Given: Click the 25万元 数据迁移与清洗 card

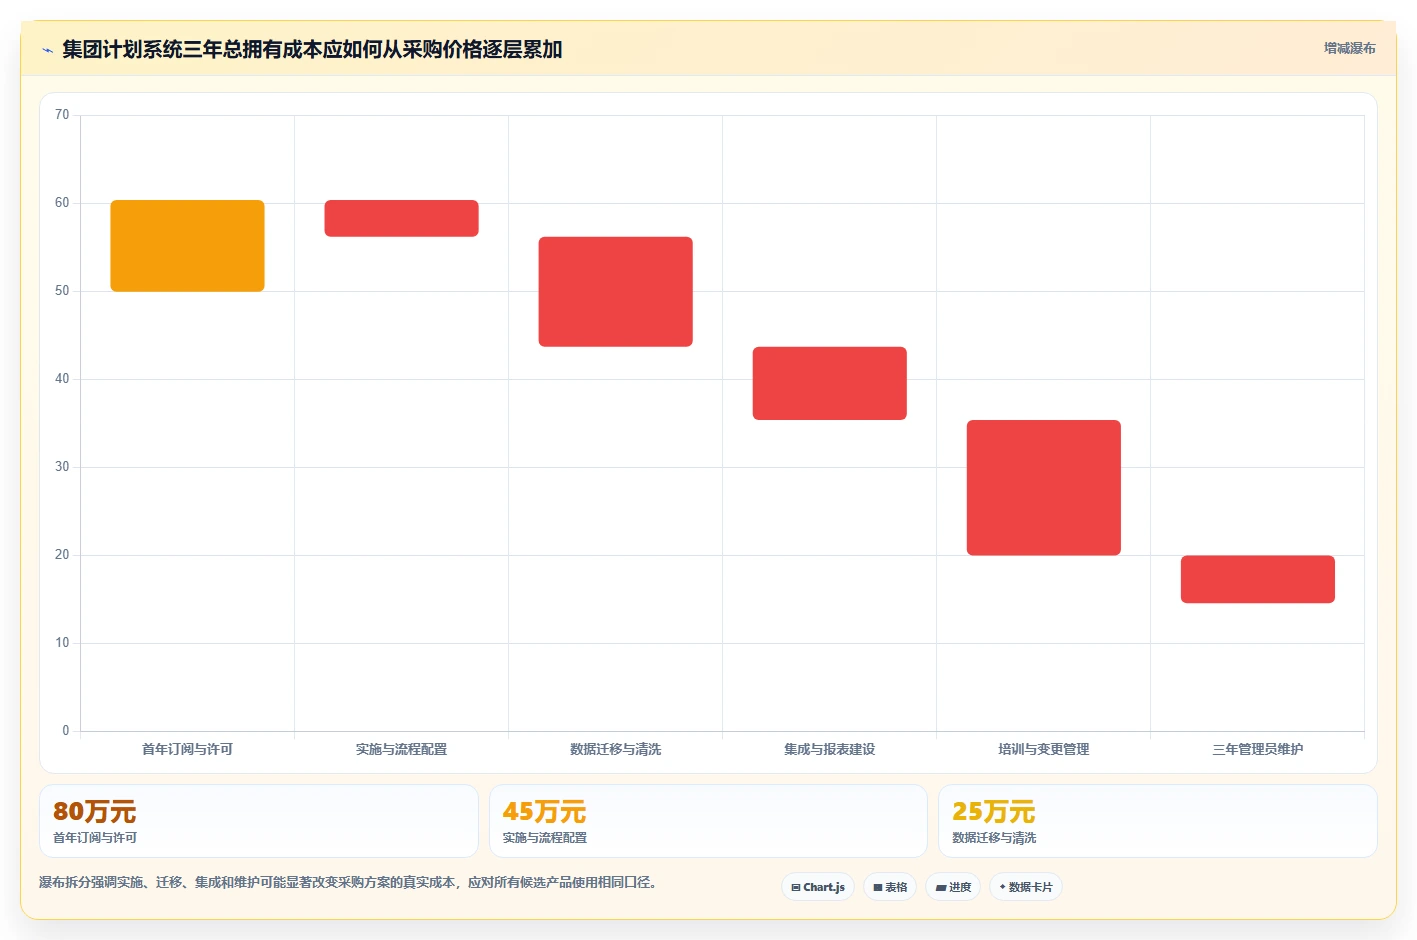Looking at the screenshot, I should click(1158, 821).
